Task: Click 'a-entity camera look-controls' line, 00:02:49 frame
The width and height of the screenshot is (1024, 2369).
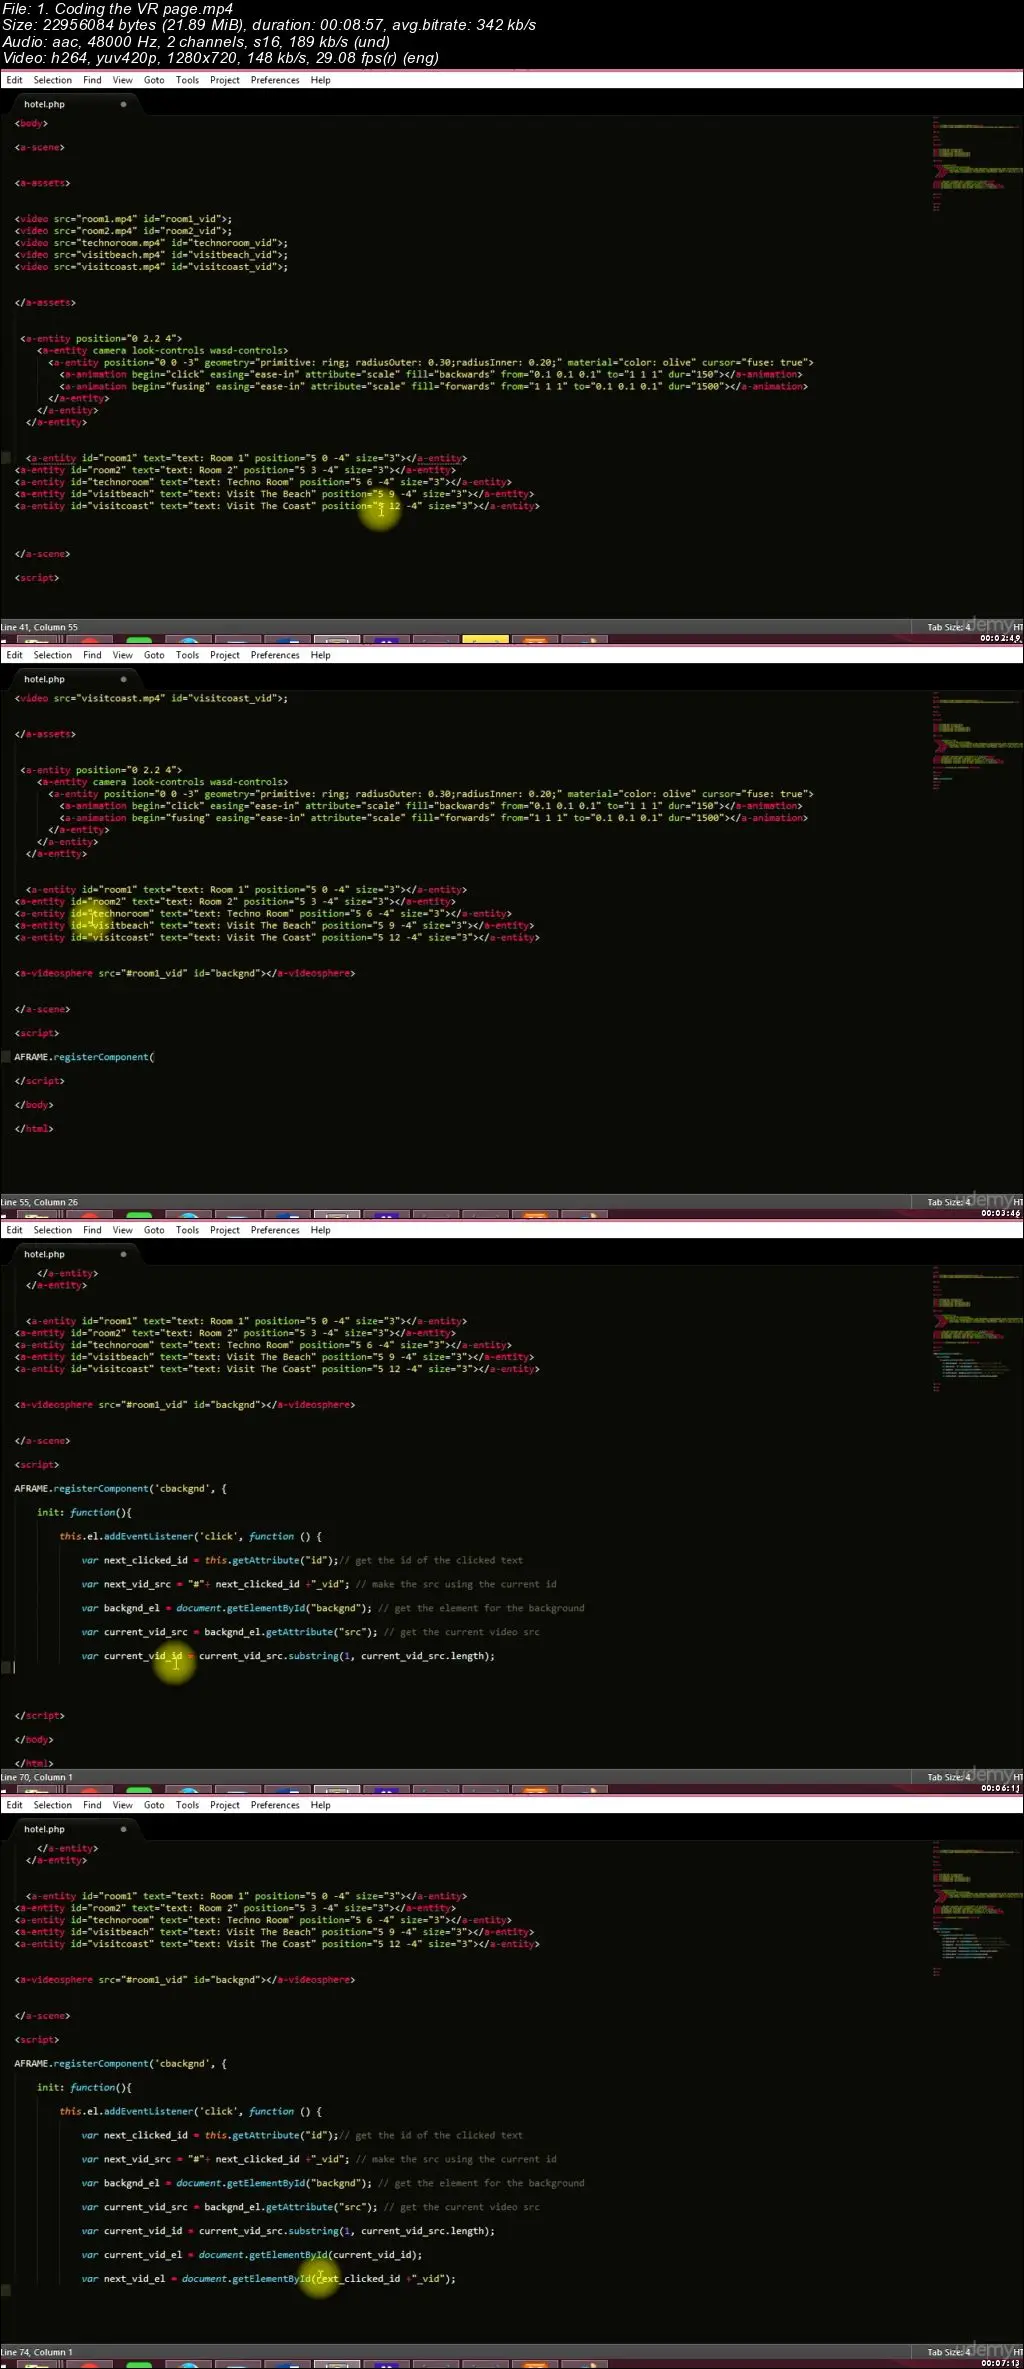Action: tap(163, 351)
